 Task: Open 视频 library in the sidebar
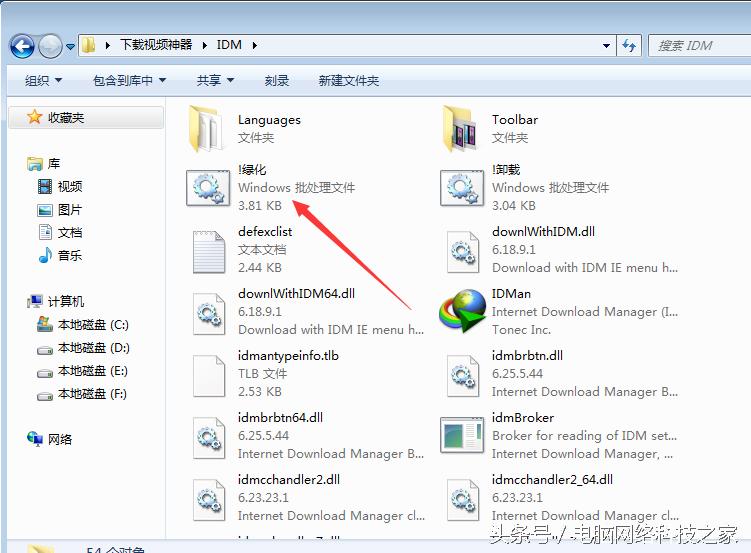tap(69, 187)
